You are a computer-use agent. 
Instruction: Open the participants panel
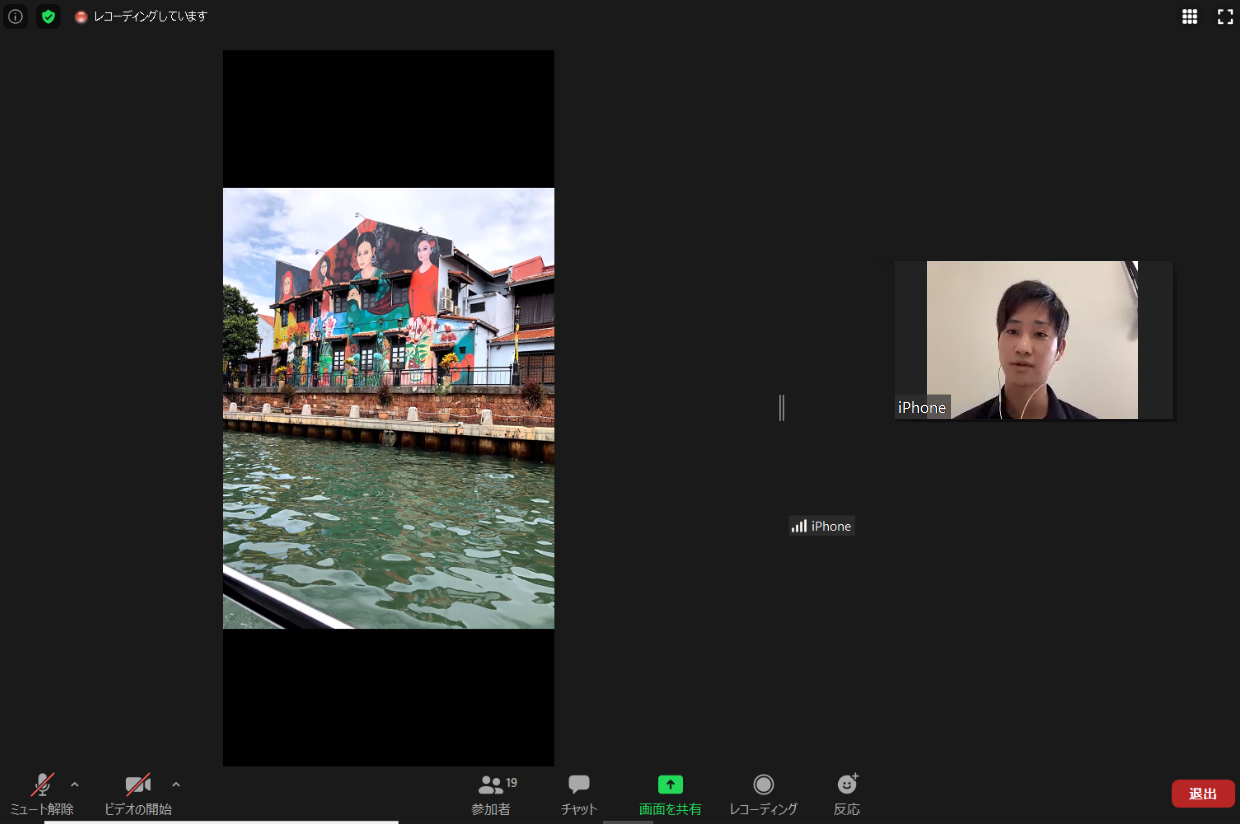point(492,795)
